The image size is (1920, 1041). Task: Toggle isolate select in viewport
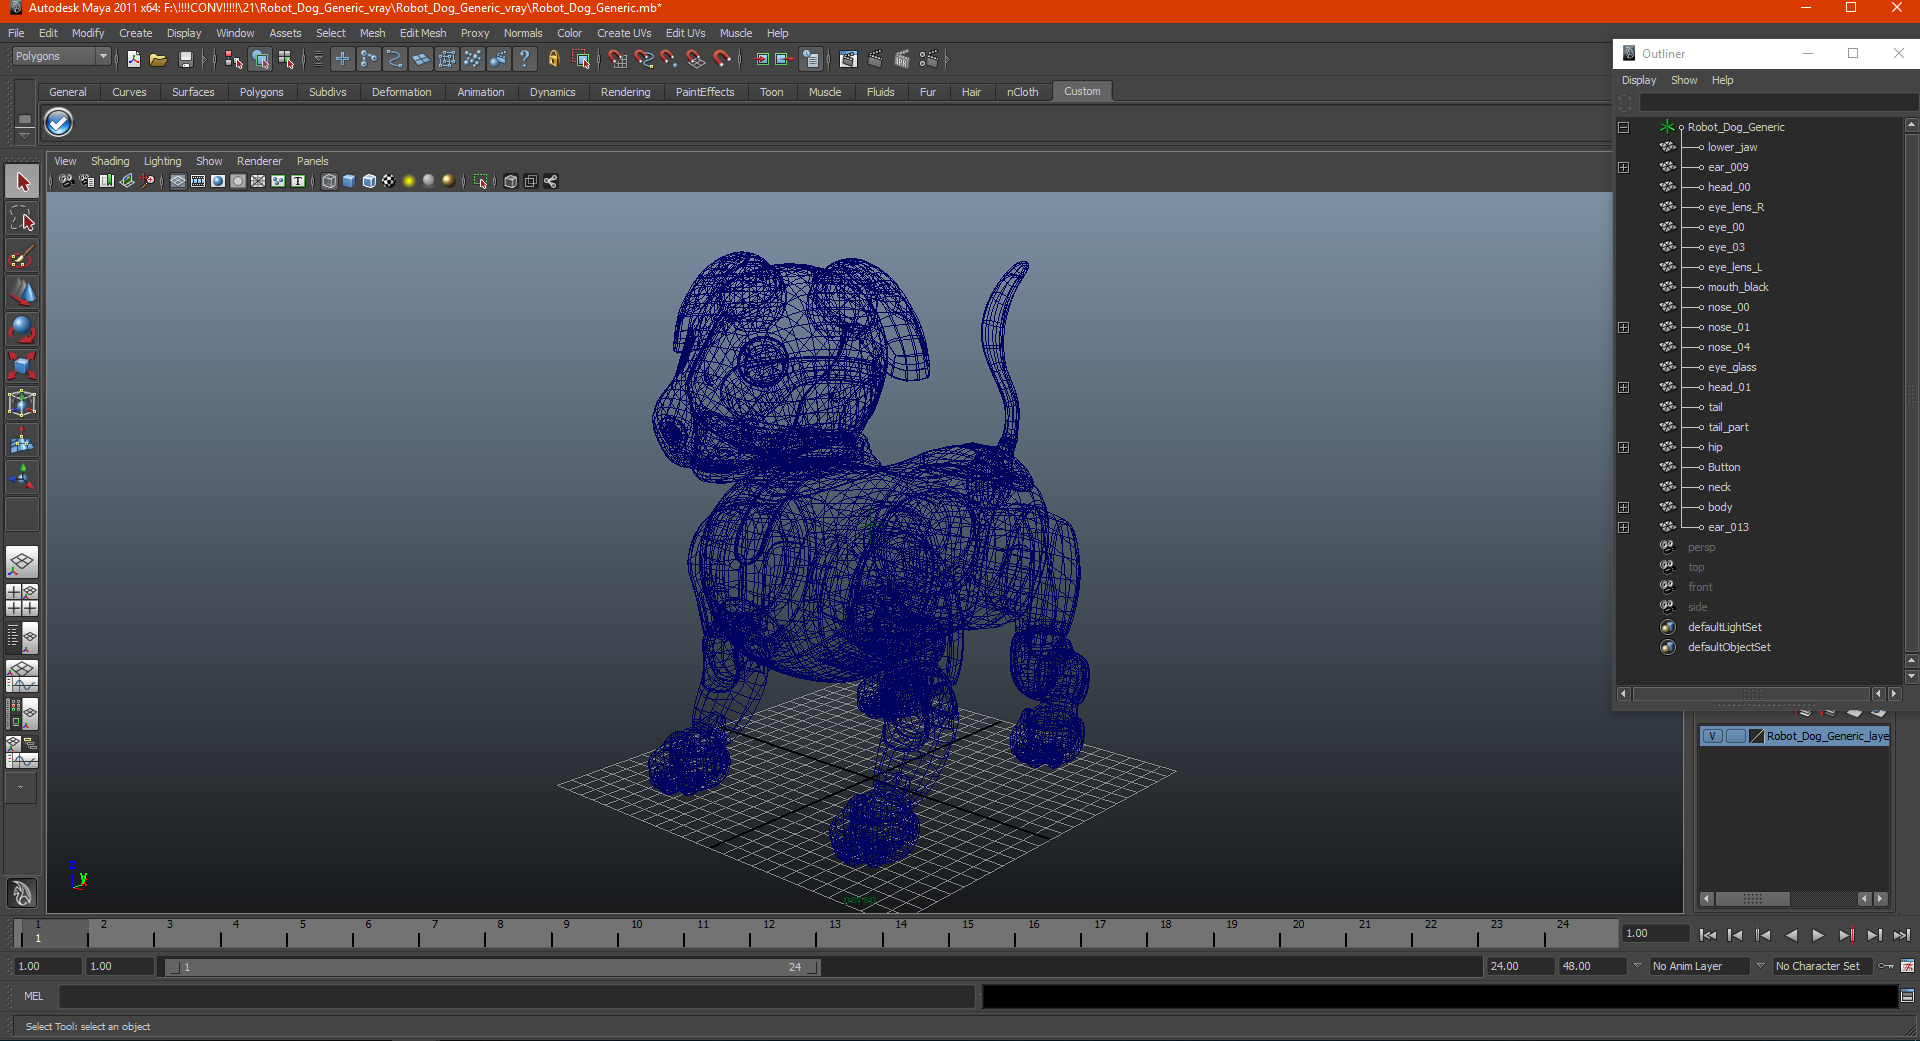[x=481, y=181]
